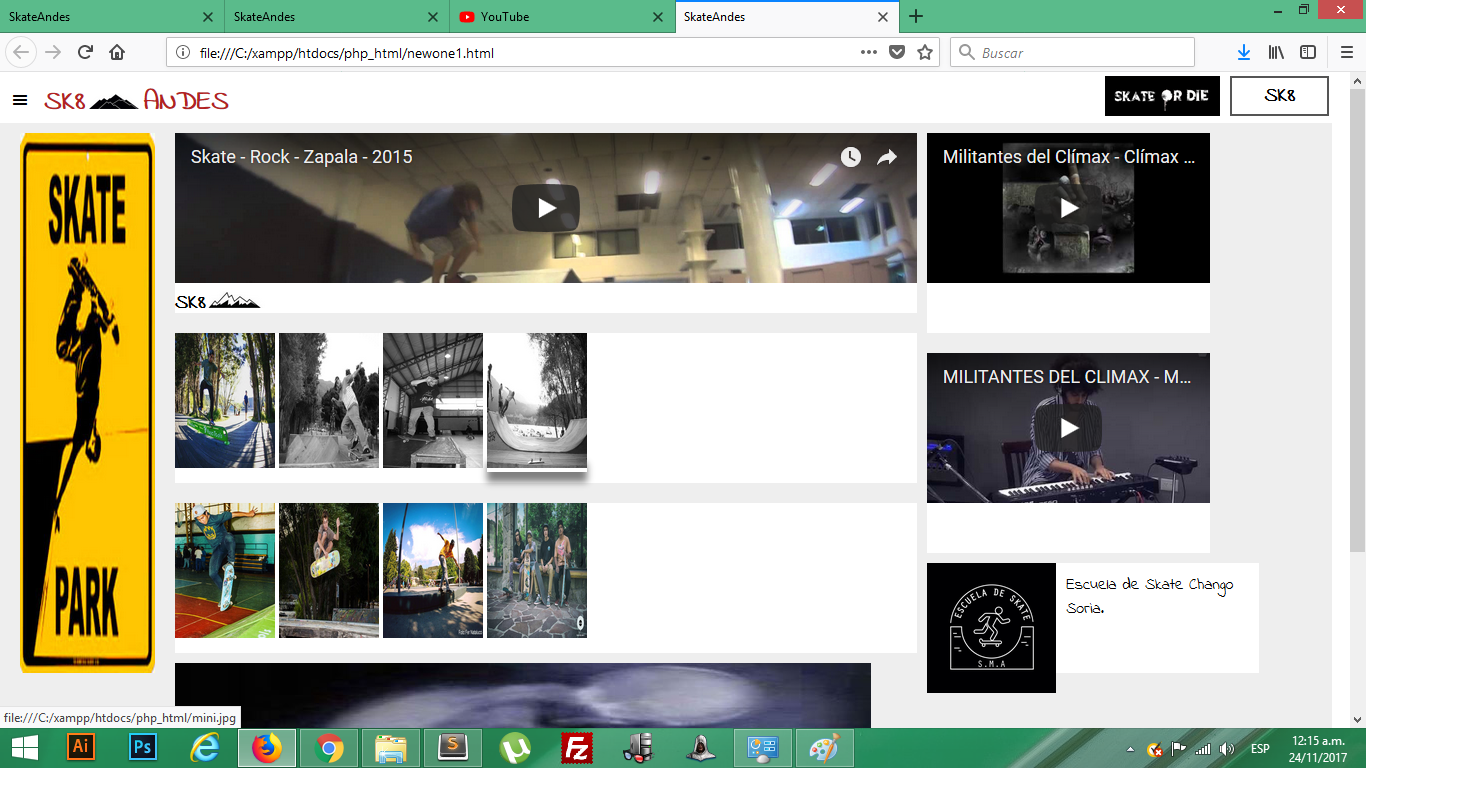Go forward with the browser forward arrow
The height and width of the screenshot is (792, 1462).
point(53,53)
